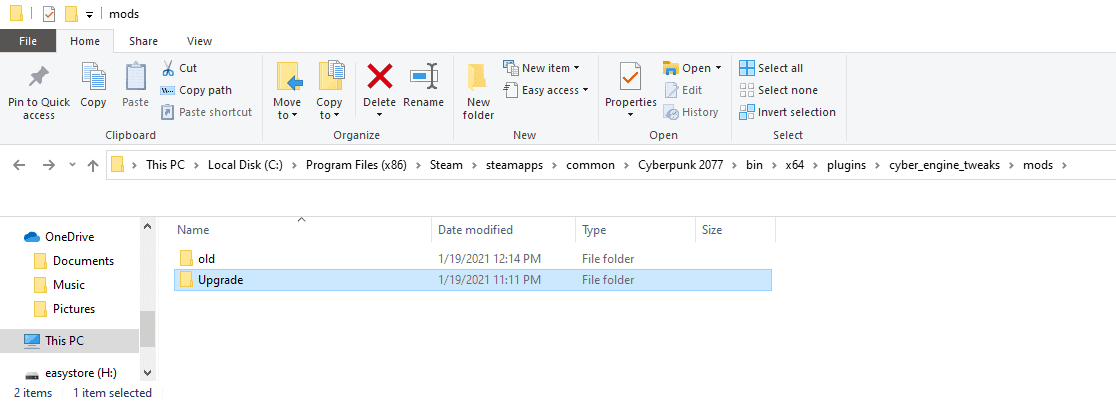The width and height of the screenshot is (1116, 402).
Task: Click title bar properties checkmark icon
Action: pyautogui.click(x=49, y=14)
